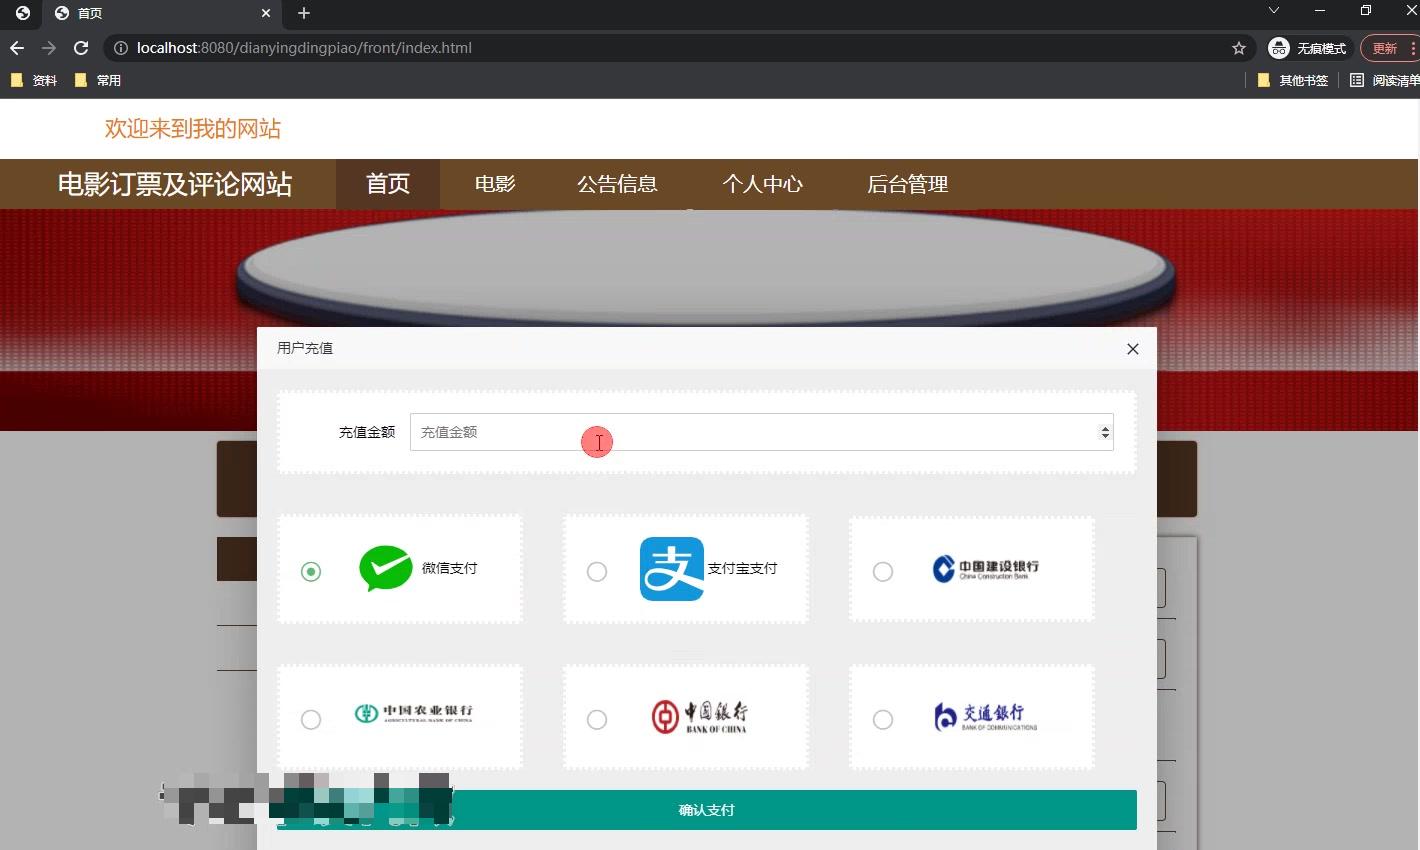Image resolution: width=1420 pixels, height=850 pixels.
Task: Click the blue Alipay logo
Action: coord(672,569)
